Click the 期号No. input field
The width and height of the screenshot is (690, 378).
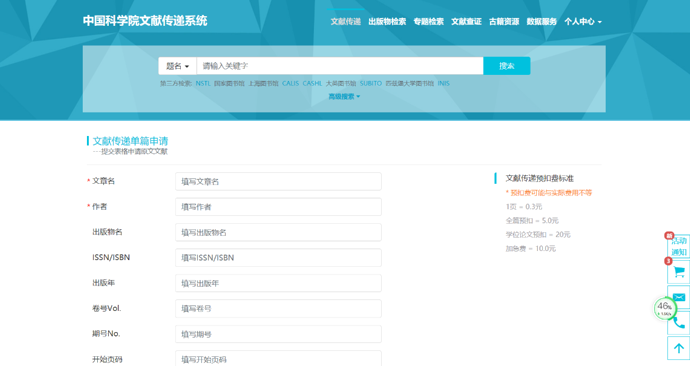pos(278,334)
